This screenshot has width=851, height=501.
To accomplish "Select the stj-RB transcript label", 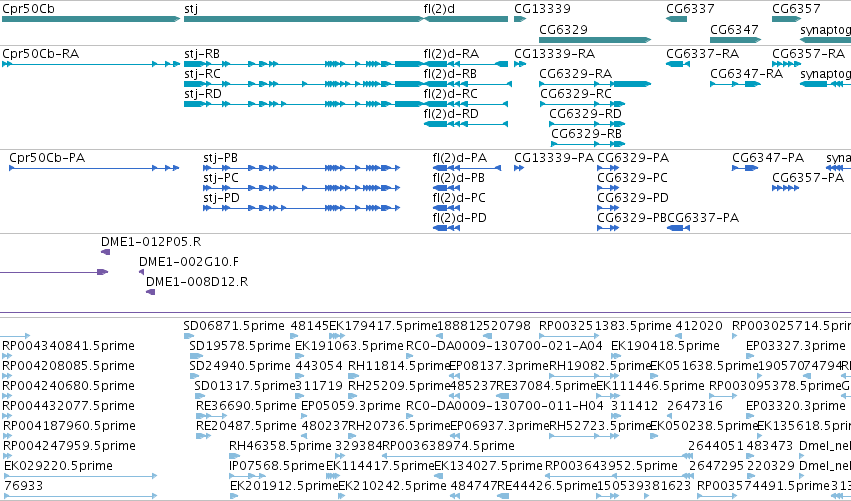I will point(202,54).
